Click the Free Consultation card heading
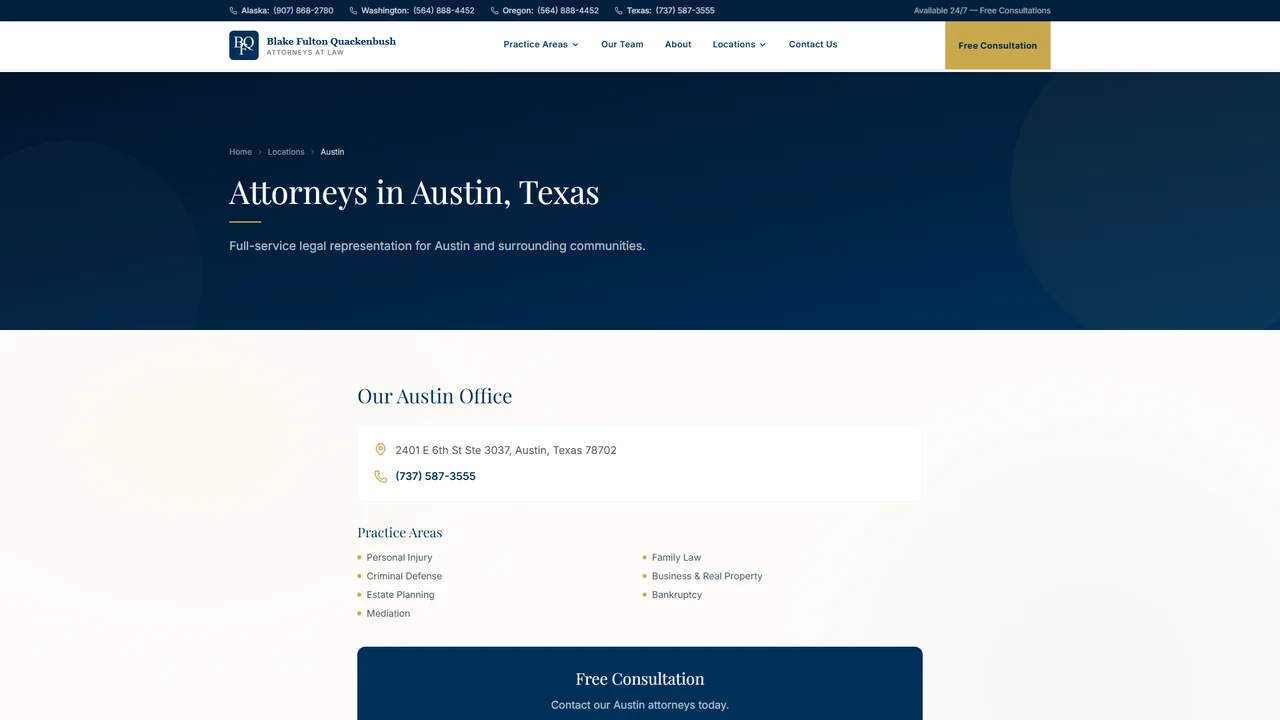Viewport: 1280px width, 720px height. [x=640, y=679]
